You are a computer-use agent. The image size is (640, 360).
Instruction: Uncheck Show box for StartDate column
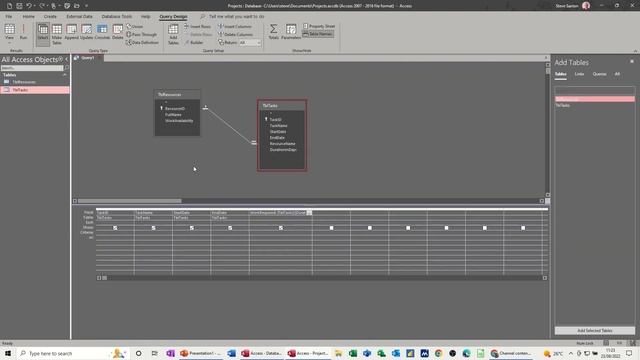[192, 228]
